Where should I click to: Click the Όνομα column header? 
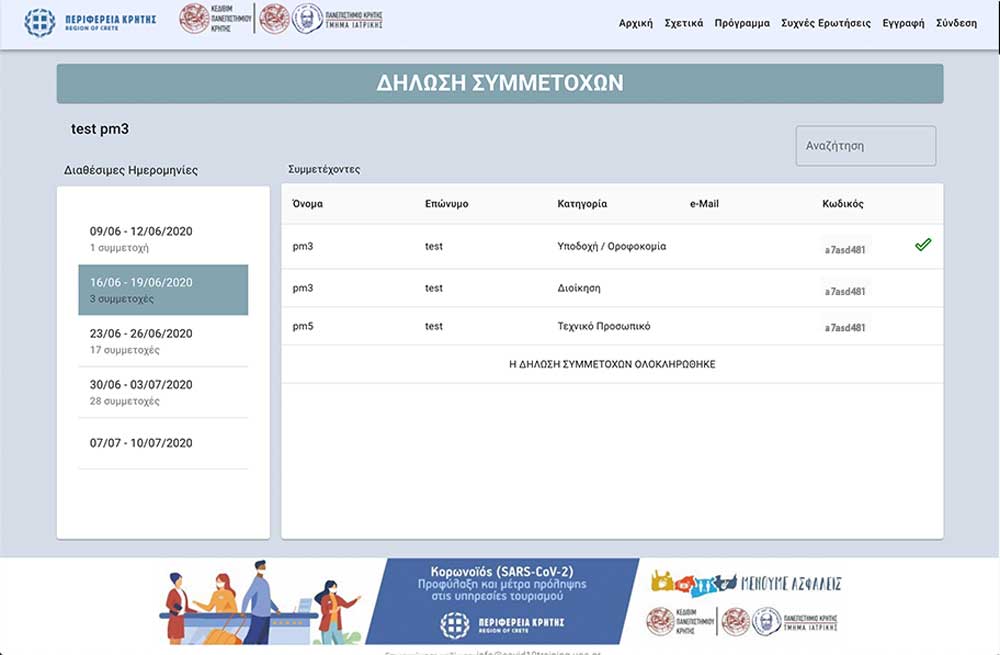coord(307,204)
